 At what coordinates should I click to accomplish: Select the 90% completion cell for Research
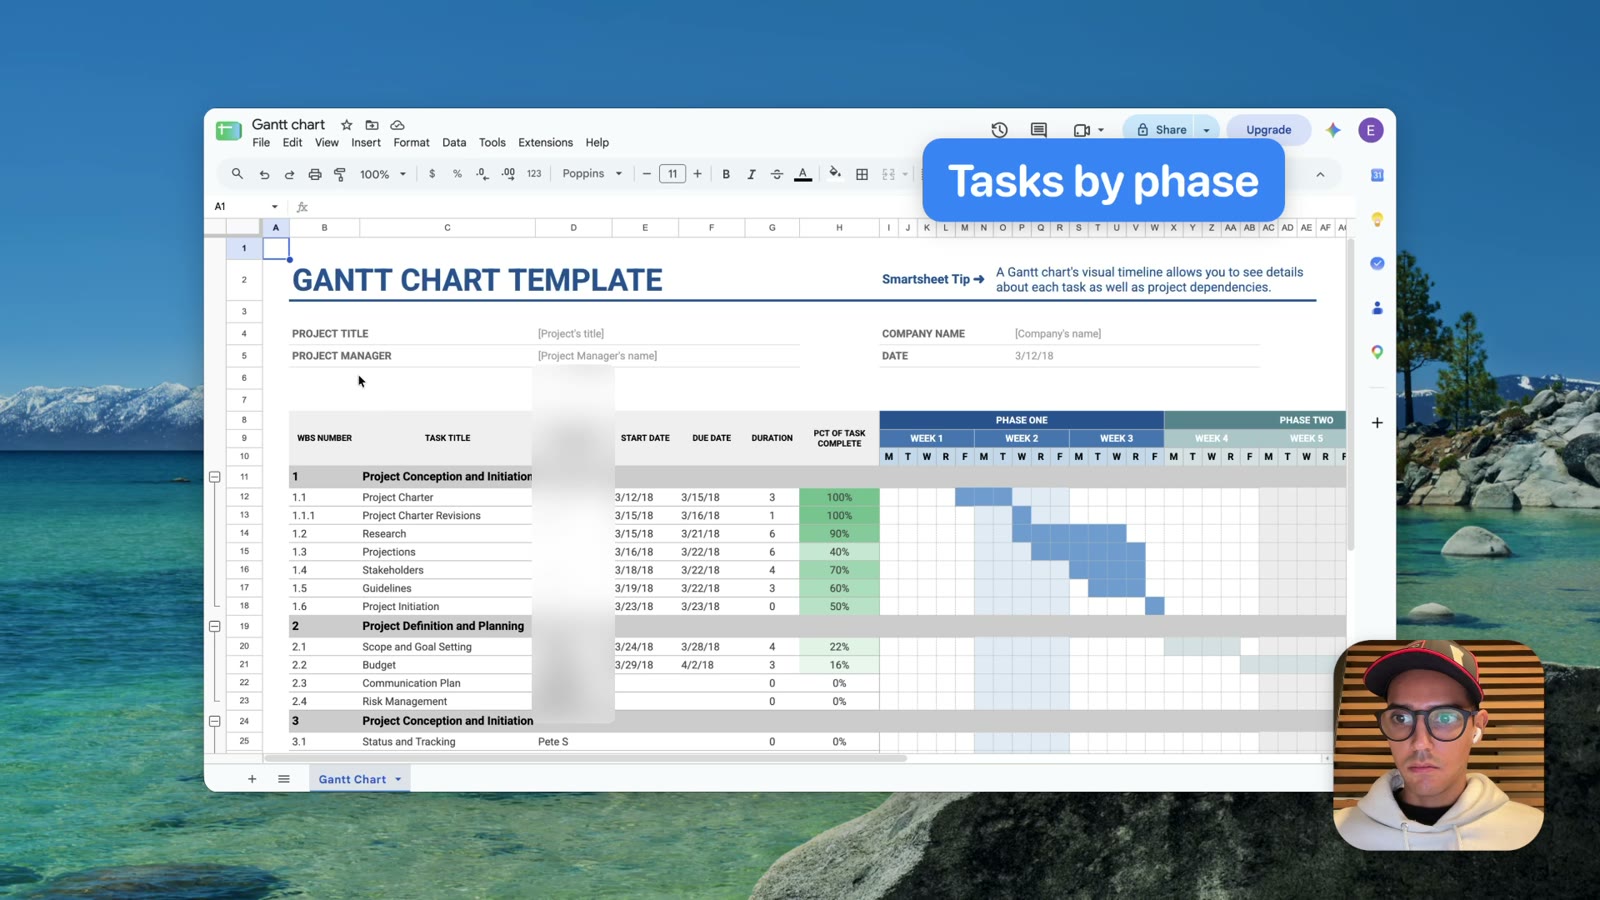pyautogui.click(x=839, y=534)
